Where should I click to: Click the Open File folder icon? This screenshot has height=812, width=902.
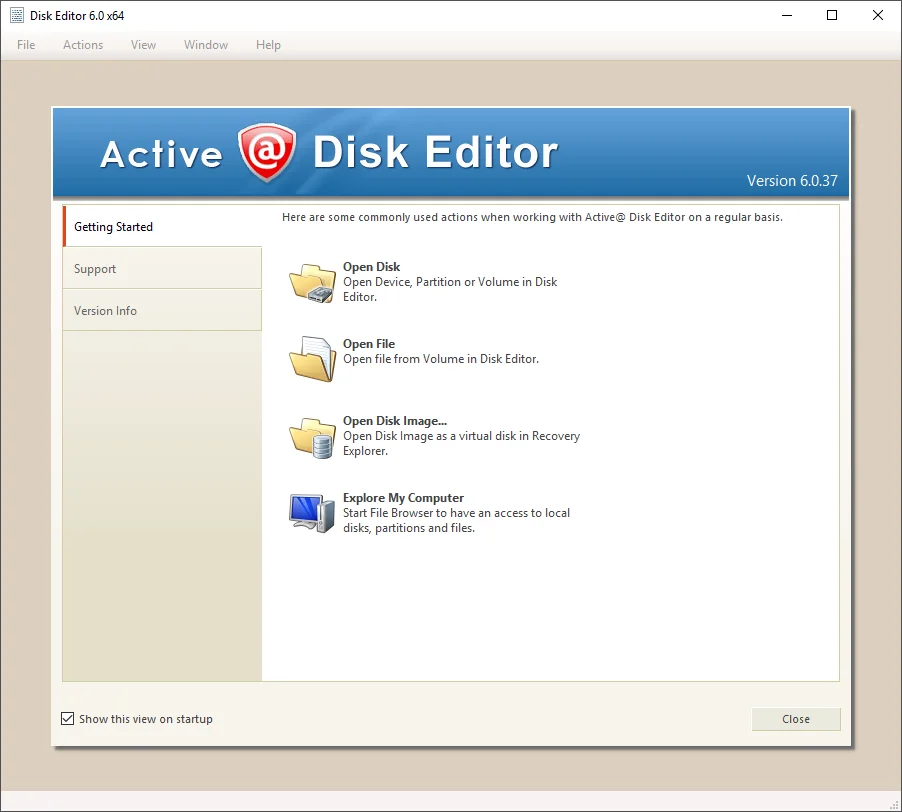312,359
